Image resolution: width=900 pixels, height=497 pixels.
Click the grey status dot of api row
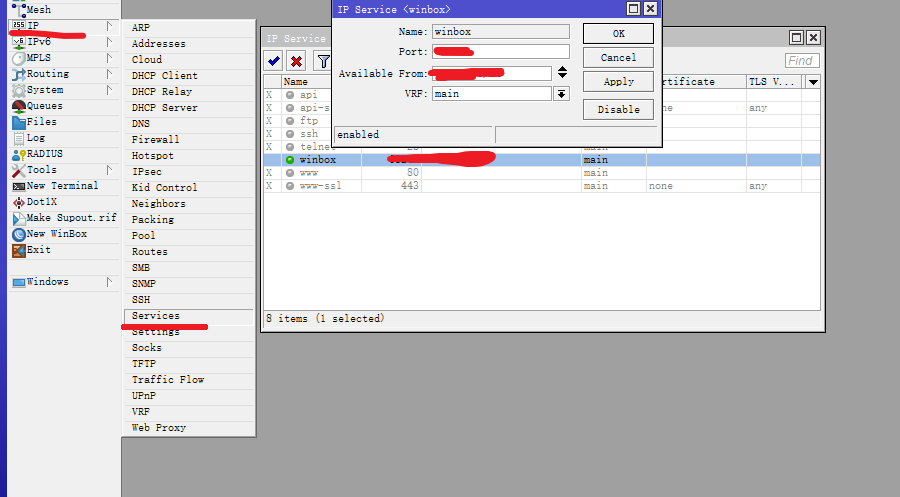coord(290,95)
